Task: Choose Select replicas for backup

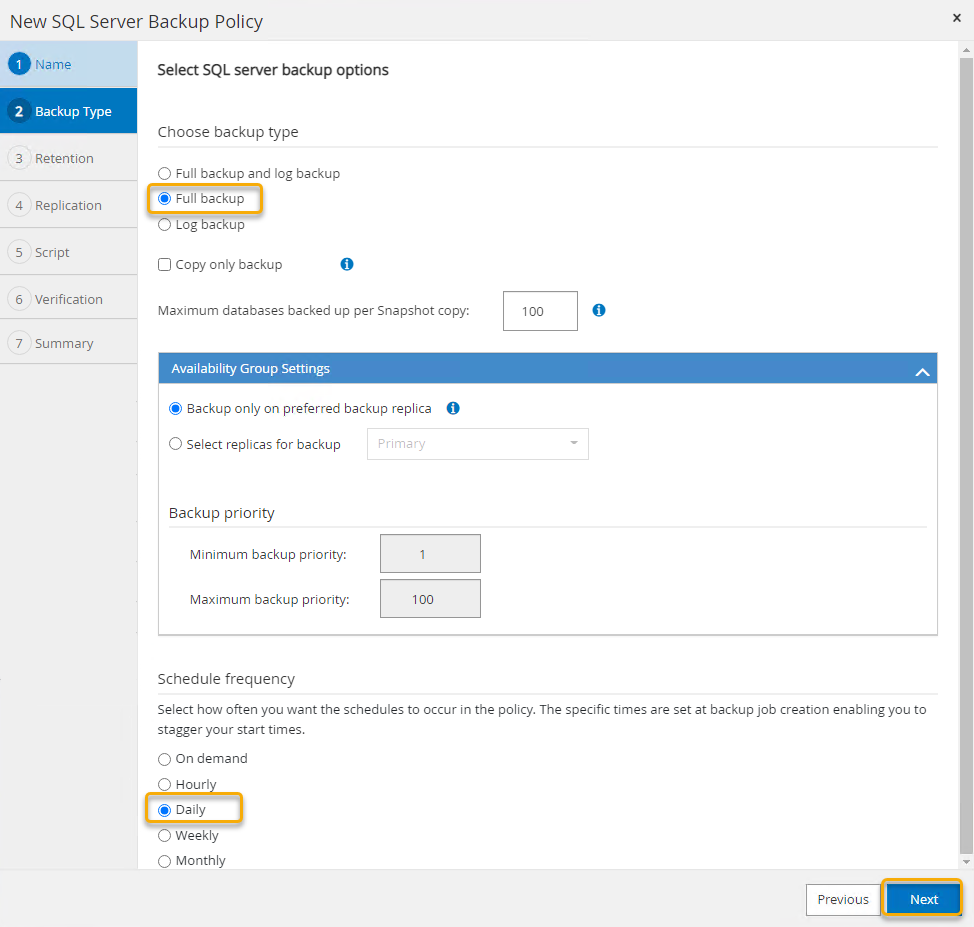Action: pos(175,444)
